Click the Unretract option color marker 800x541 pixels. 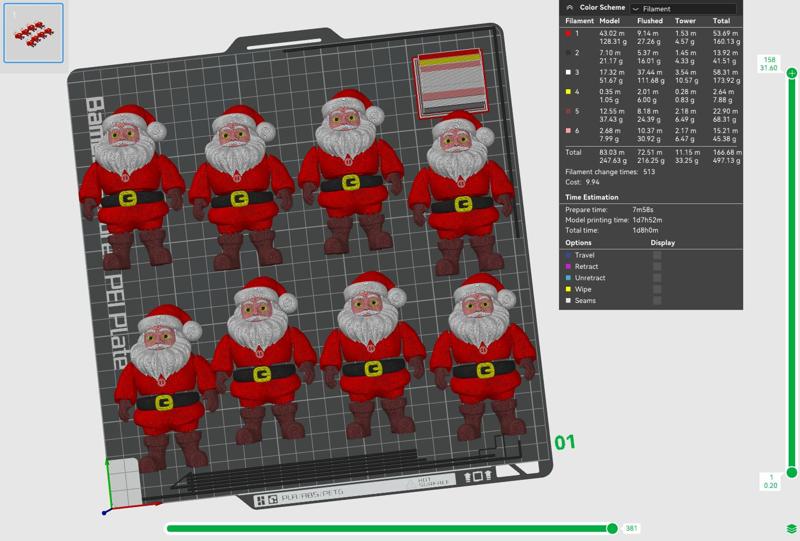pos(568,278)
